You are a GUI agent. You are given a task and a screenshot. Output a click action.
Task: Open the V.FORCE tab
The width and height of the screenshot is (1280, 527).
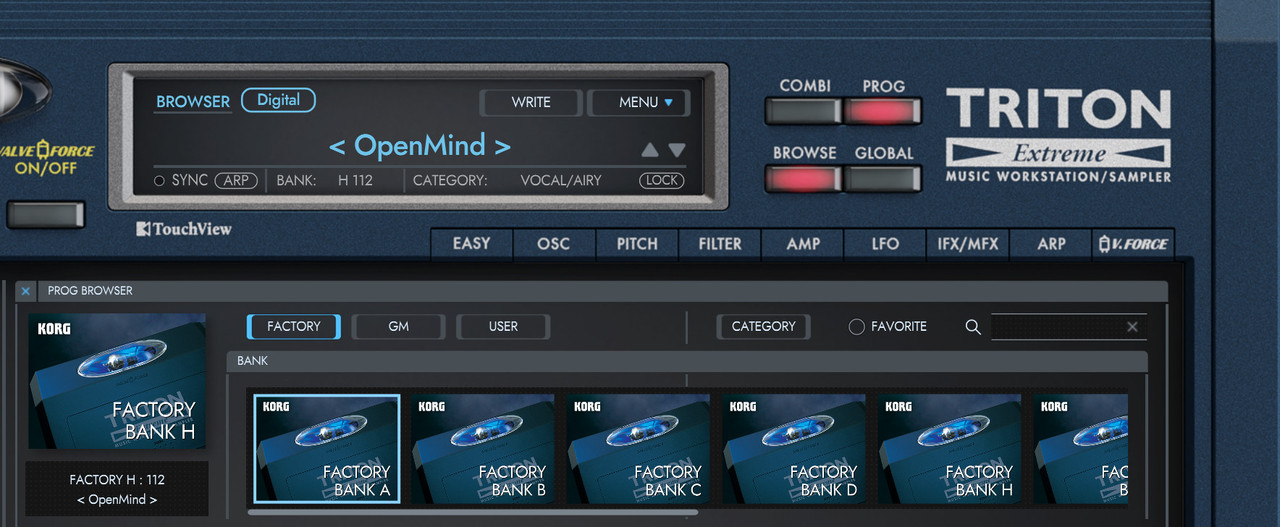1134,244
